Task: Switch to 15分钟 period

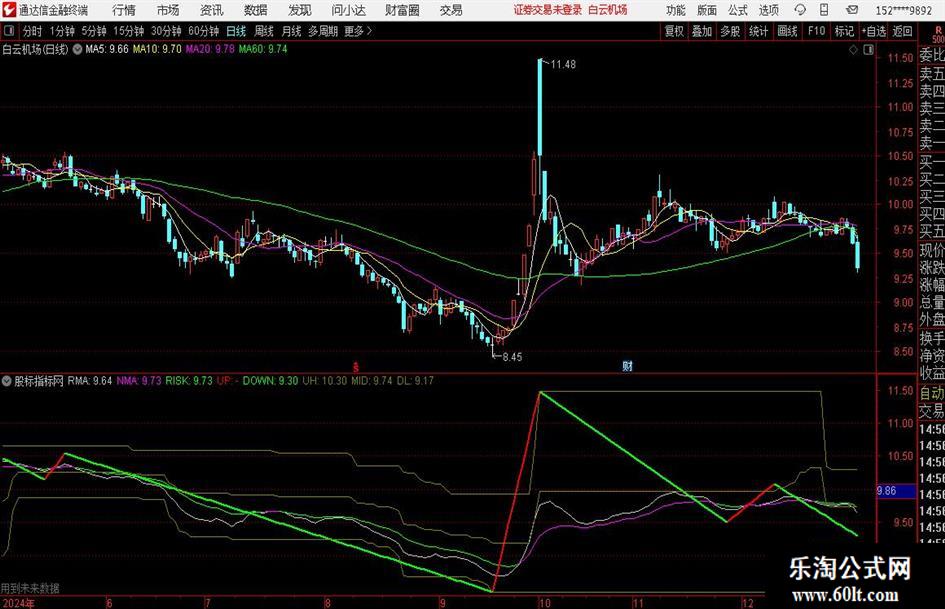Action: click(x=128, y=31)
